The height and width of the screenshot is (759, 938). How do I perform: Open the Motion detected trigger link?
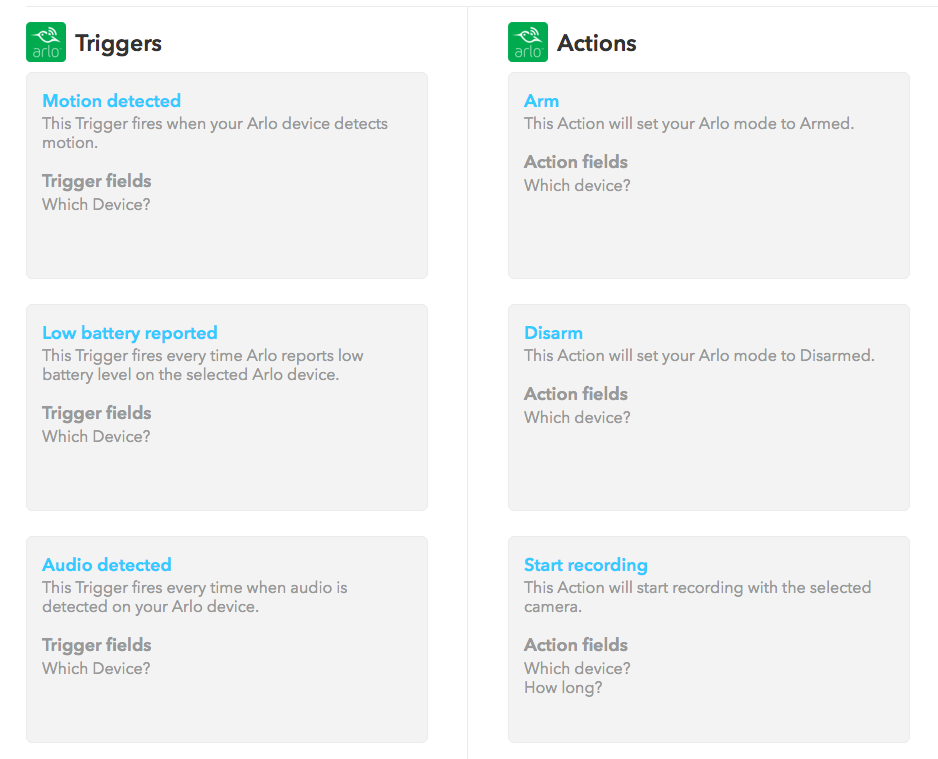111,100
